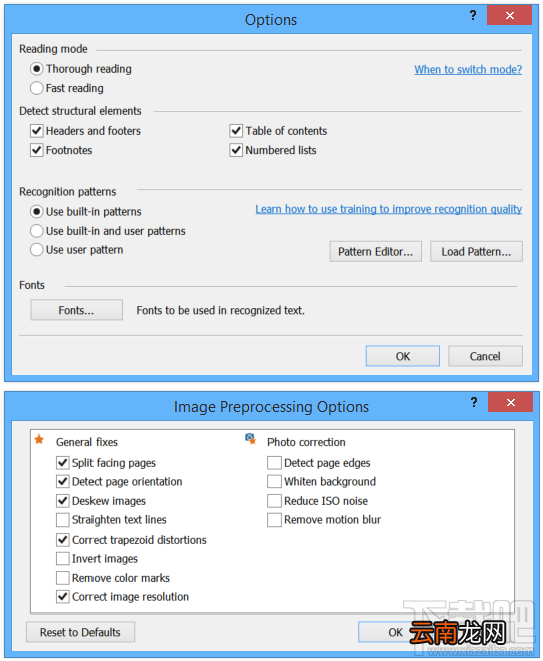Close the Options dialog with red X
This screenshot has height=661, width=543.
509,15
